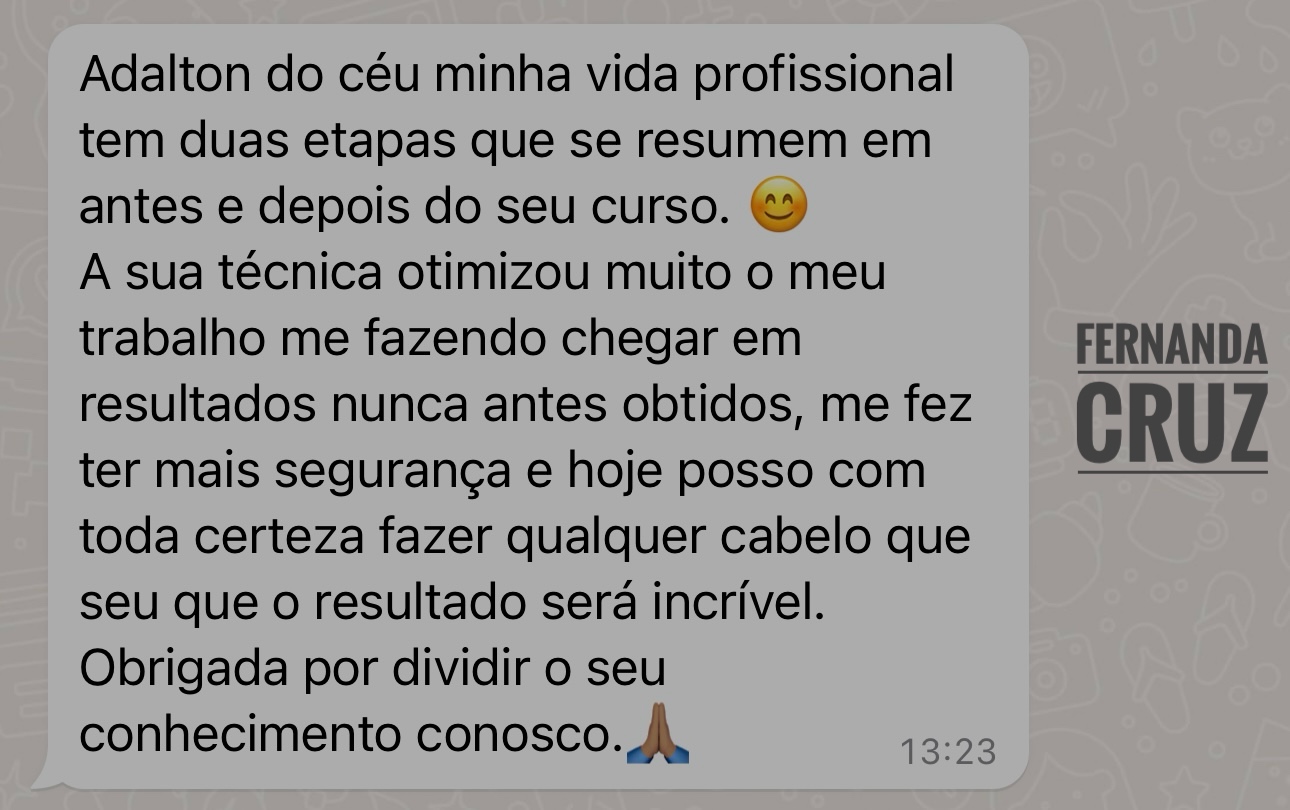This screenshot has height=810, width=1290.
Task: Click the chat wallpaper below the logo
Action: (x=1172, y=620)
